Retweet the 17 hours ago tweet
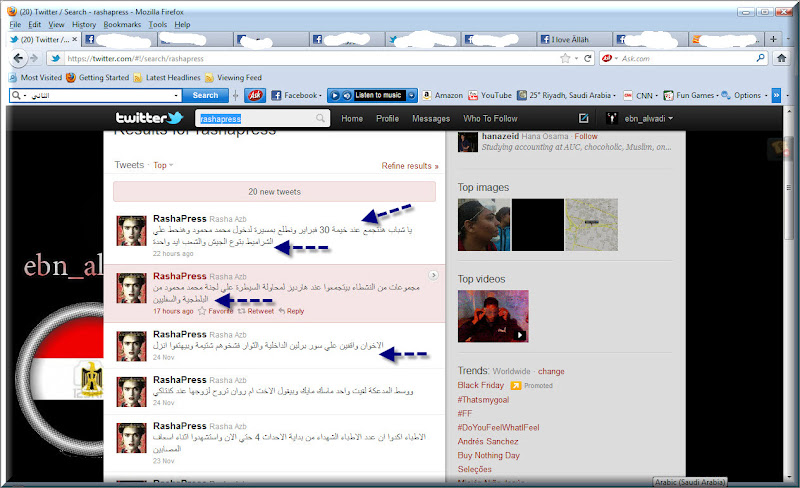The height and width of the screenshot is (488, 800). point(256,311)
